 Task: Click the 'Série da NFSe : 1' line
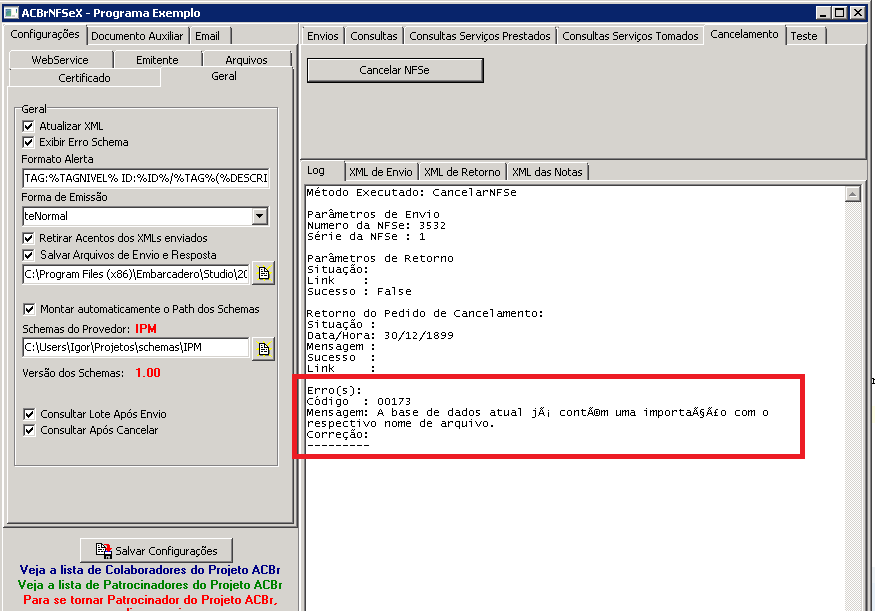pyautogui.click(x=366, y=237)
